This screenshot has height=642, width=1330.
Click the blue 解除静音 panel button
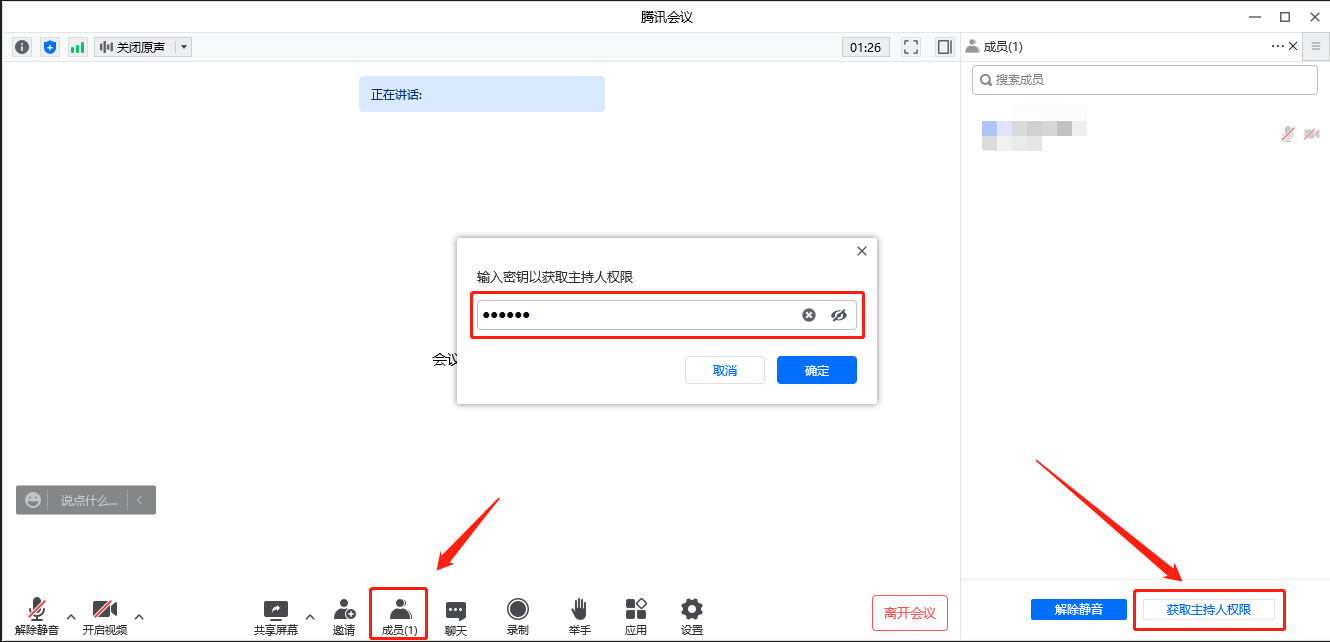1079,609
